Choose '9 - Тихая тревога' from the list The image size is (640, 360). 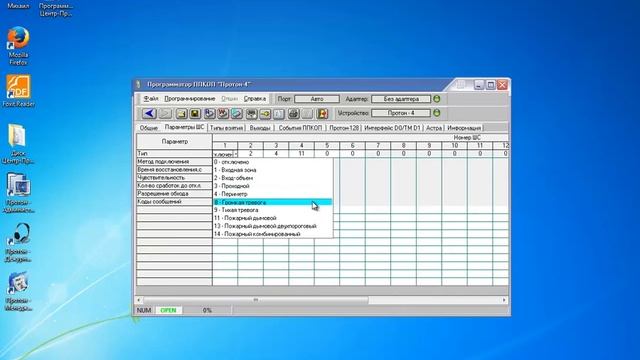[273, 210]
